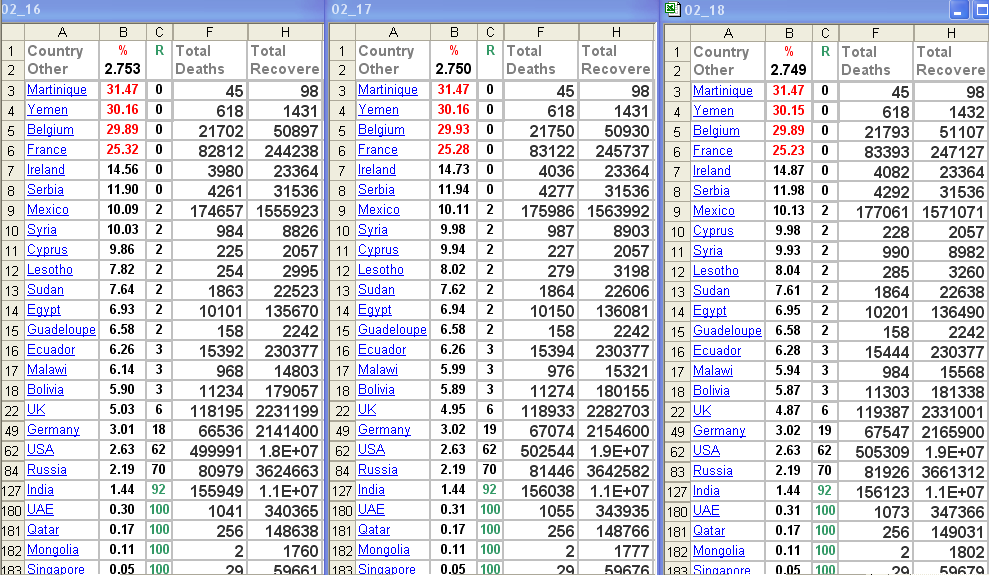Select column H header in 02_17
Screen dimensions: 989x575
(x=615, y=32)
